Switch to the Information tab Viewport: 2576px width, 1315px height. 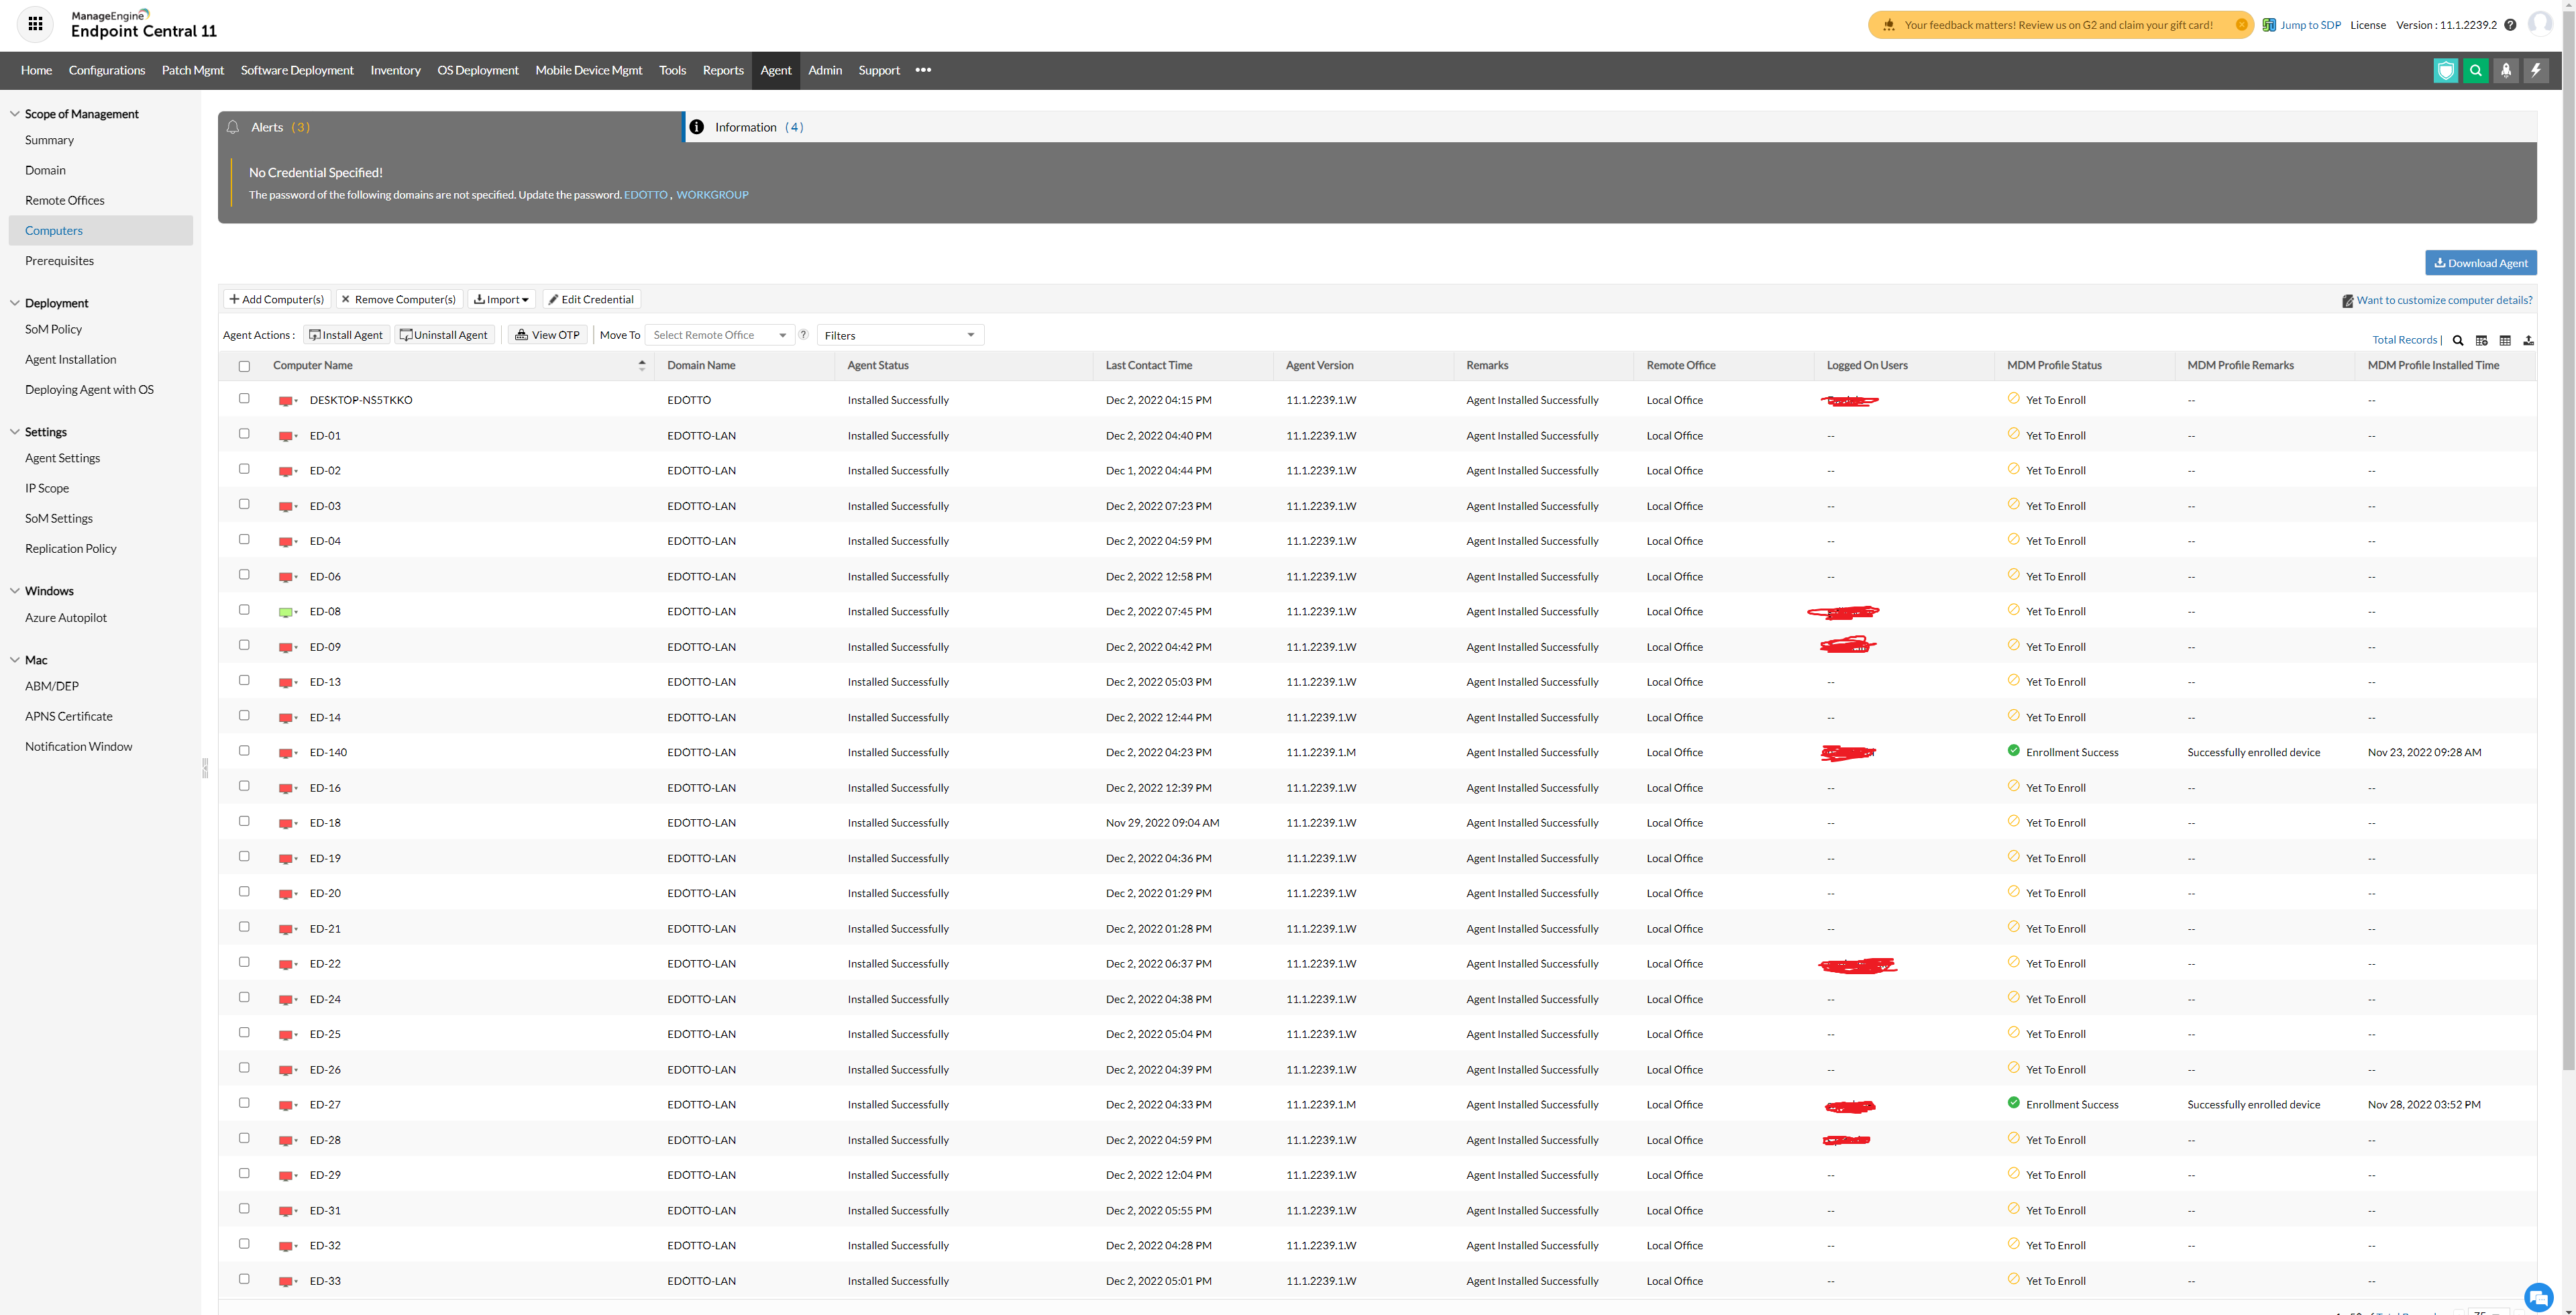click(x=758, y=127)
